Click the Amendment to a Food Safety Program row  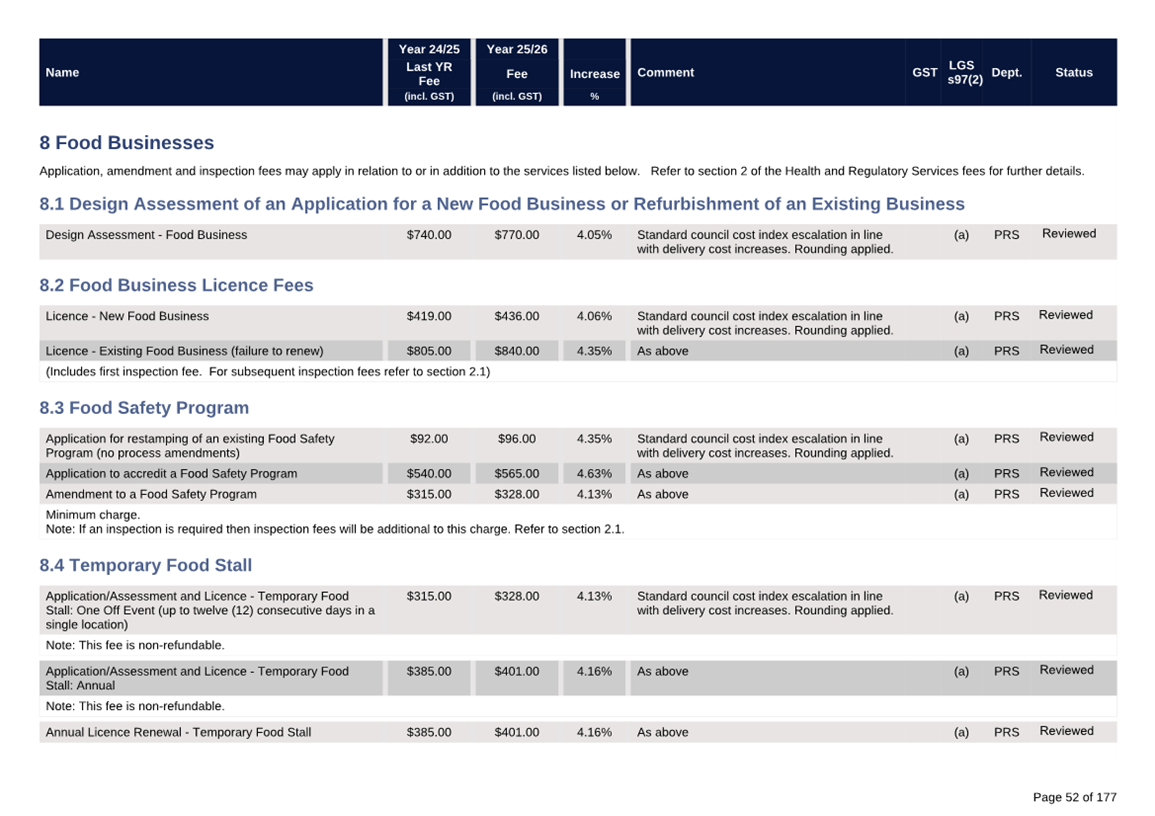coord(151,494)
